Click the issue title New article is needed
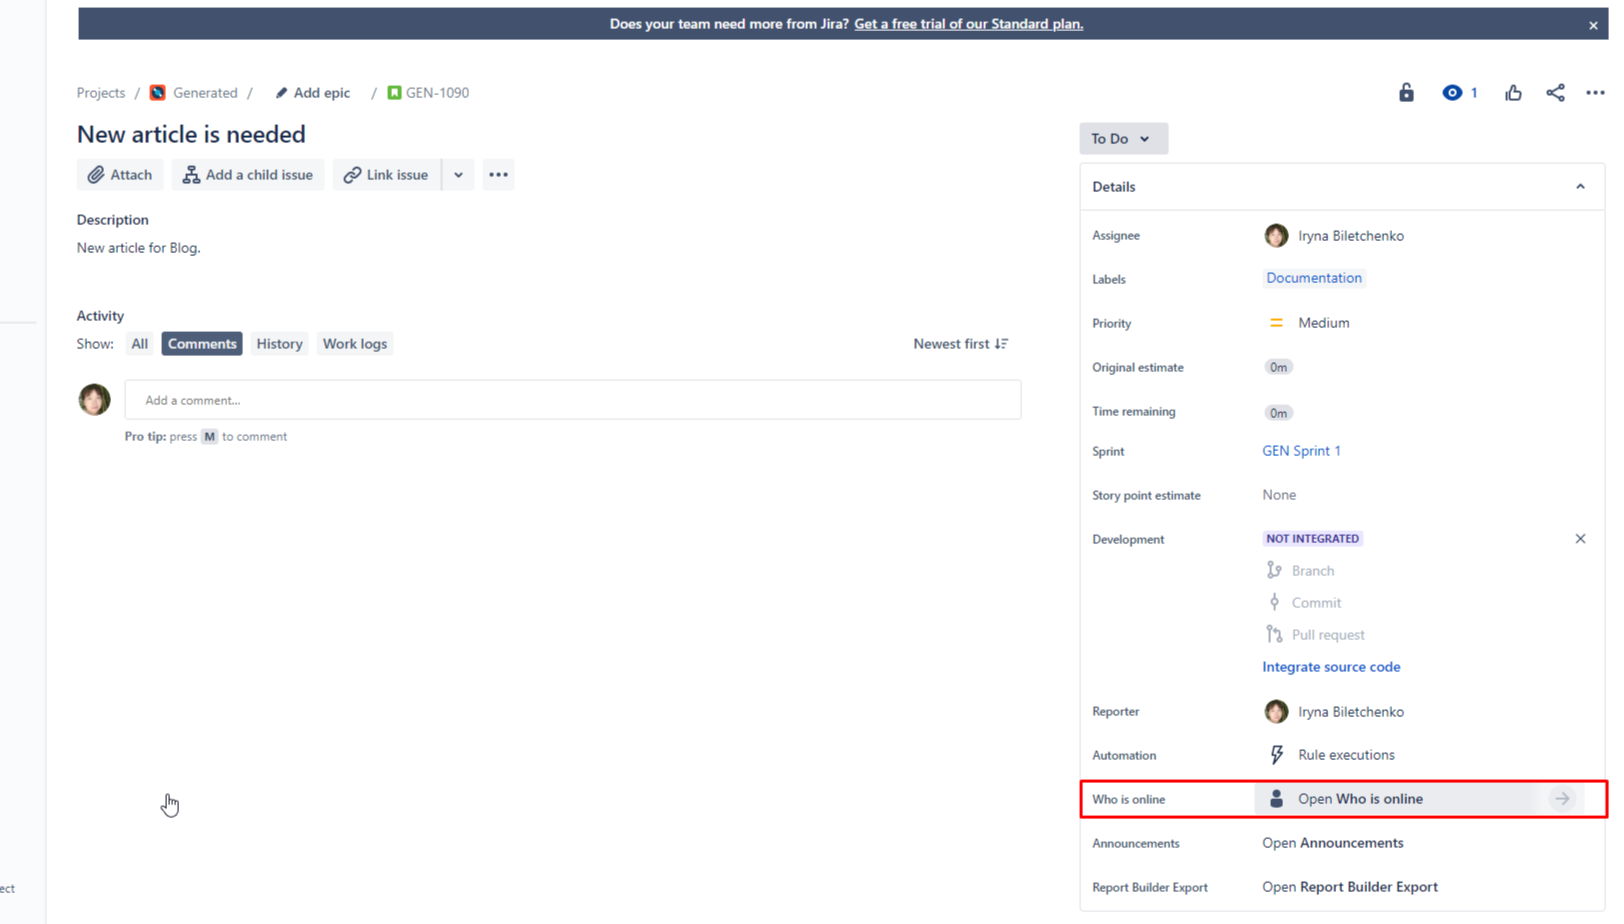1624x924 pixels. pyautogui.click(x=191, y=134)
